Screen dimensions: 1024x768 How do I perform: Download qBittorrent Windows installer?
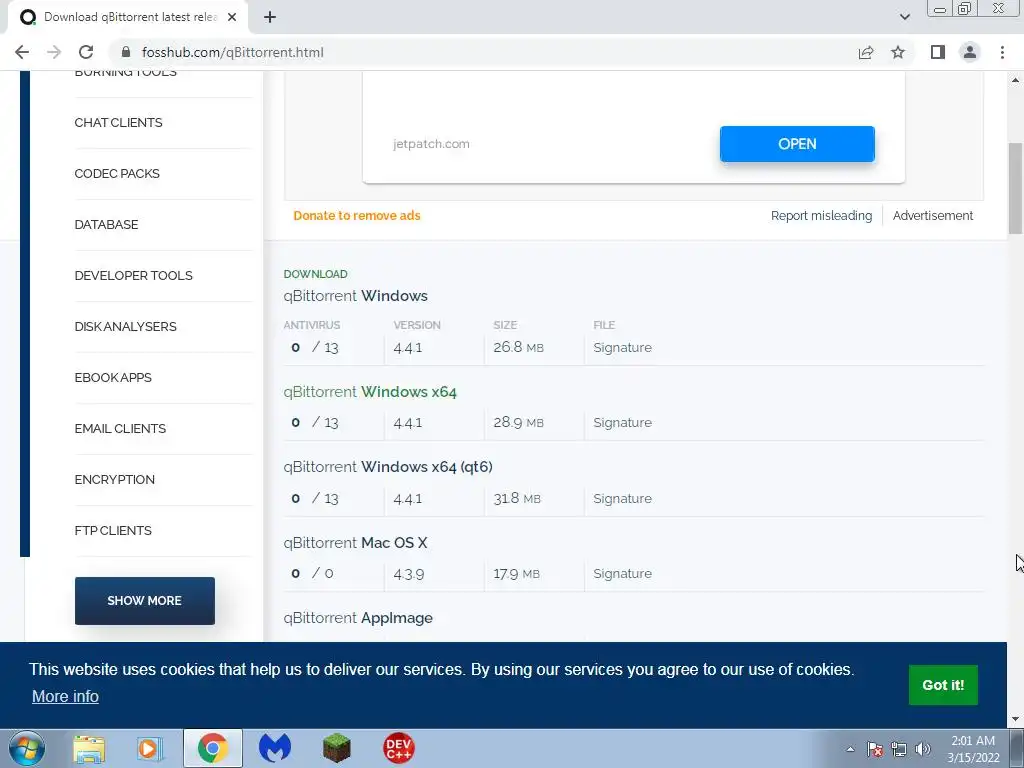click(x=355, y=296)
